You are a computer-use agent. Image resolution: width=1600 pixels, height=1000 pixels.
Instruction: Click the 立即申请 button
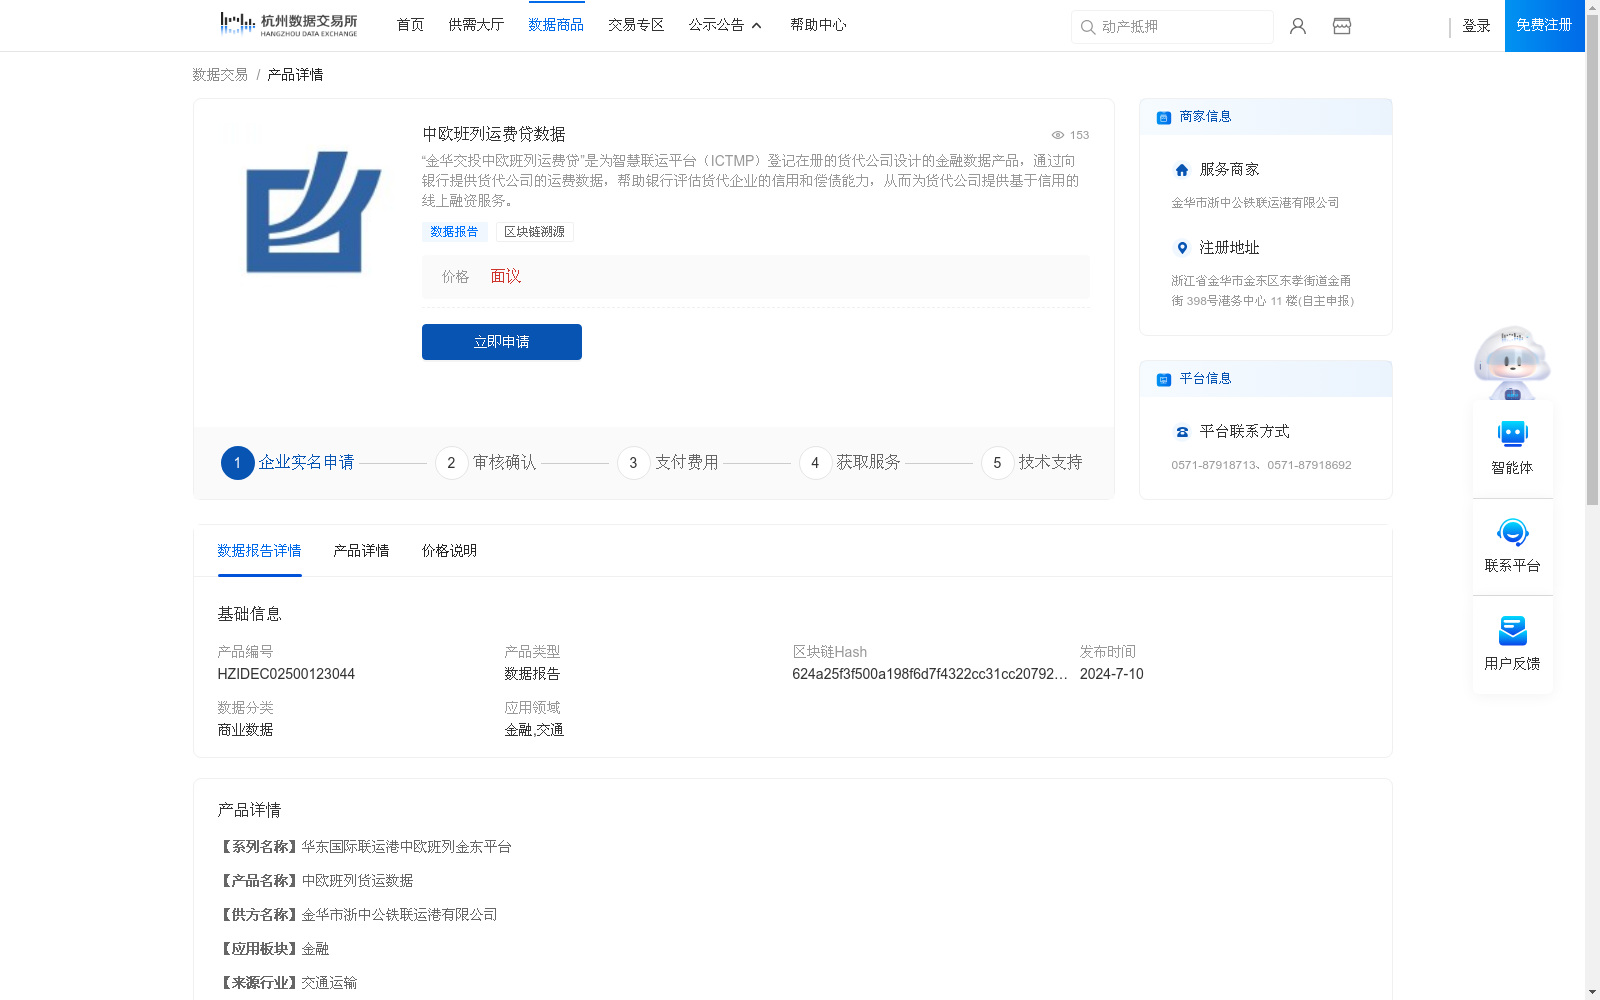502,342
